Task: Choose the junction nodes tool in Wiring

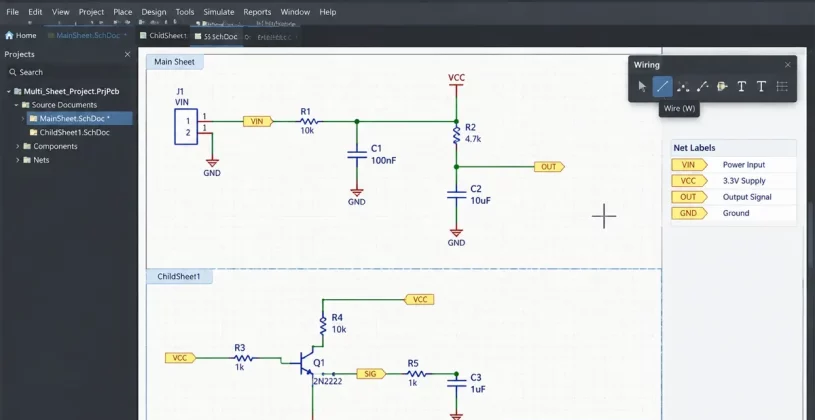Action: [682, 87]
